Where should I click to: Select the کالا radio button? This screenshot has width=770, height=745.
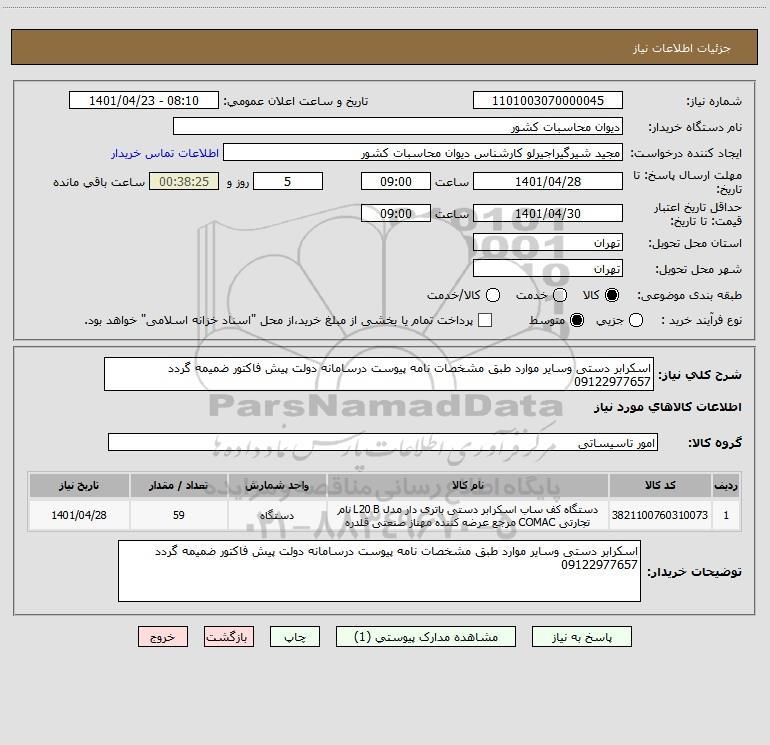coord(612,295)
